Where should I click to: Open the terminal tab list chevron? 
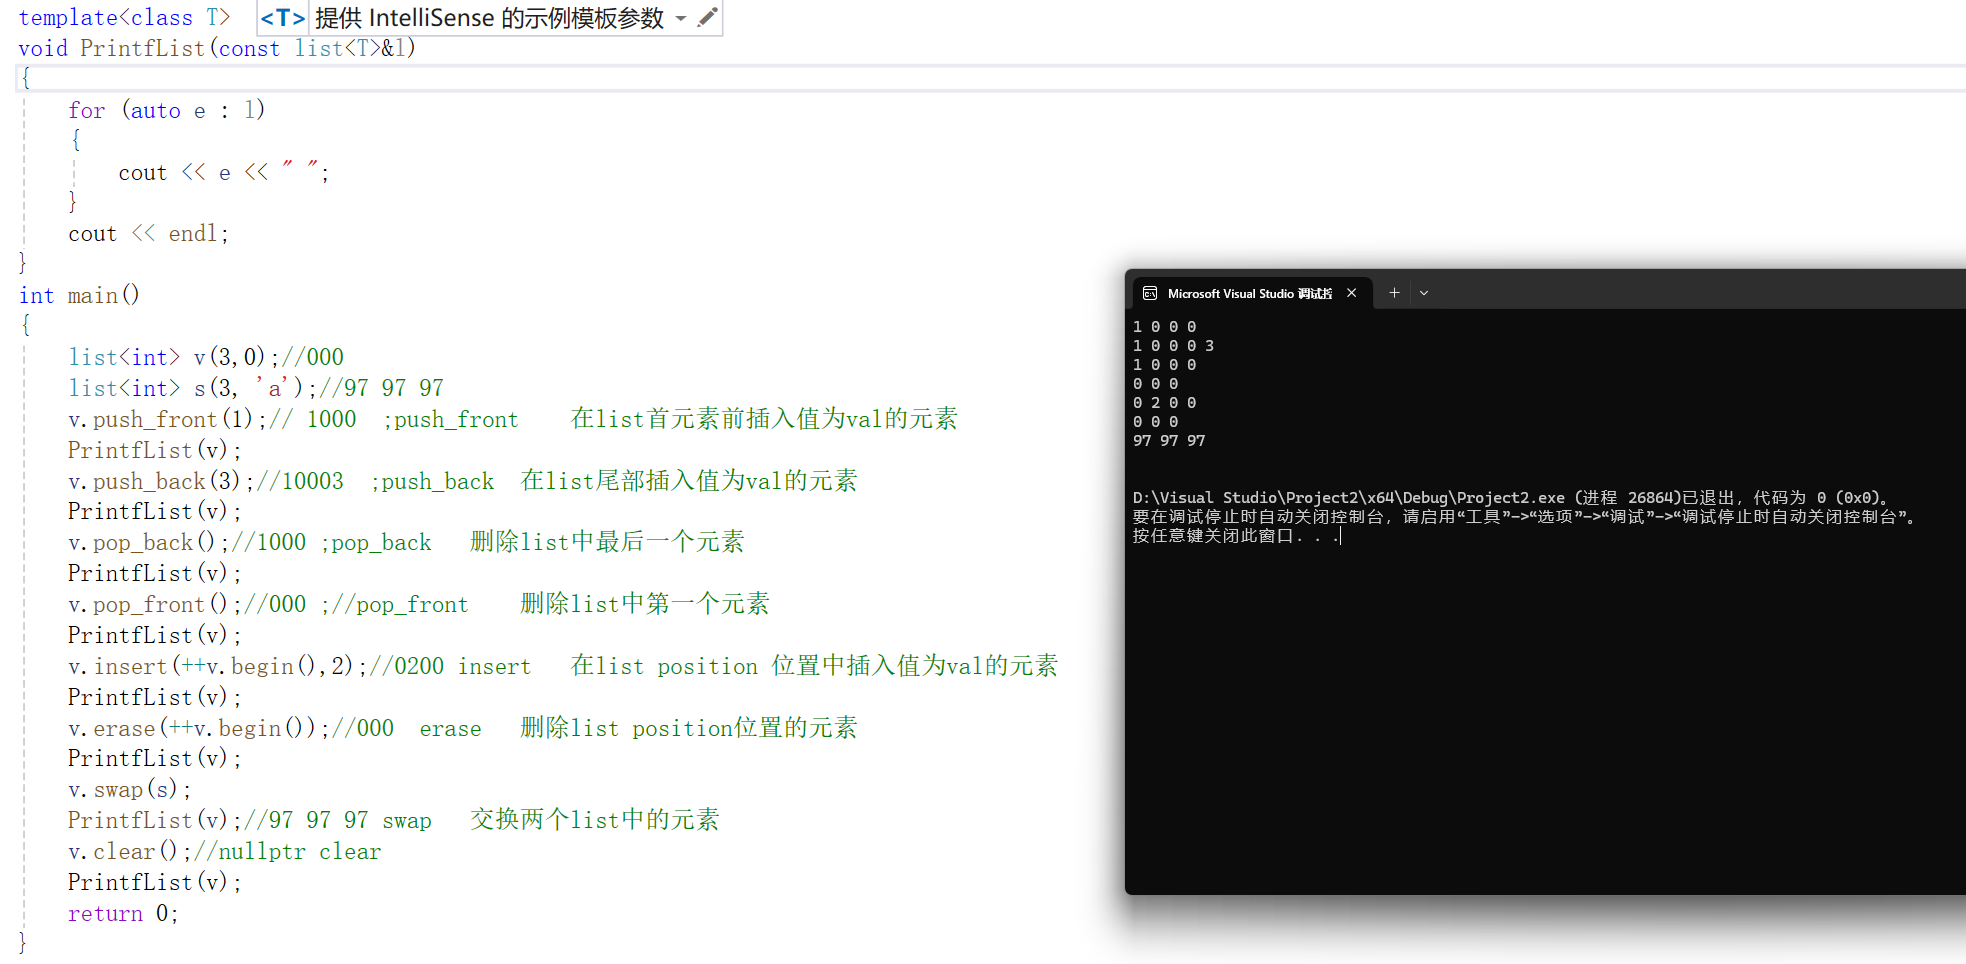pos(1423,292)
